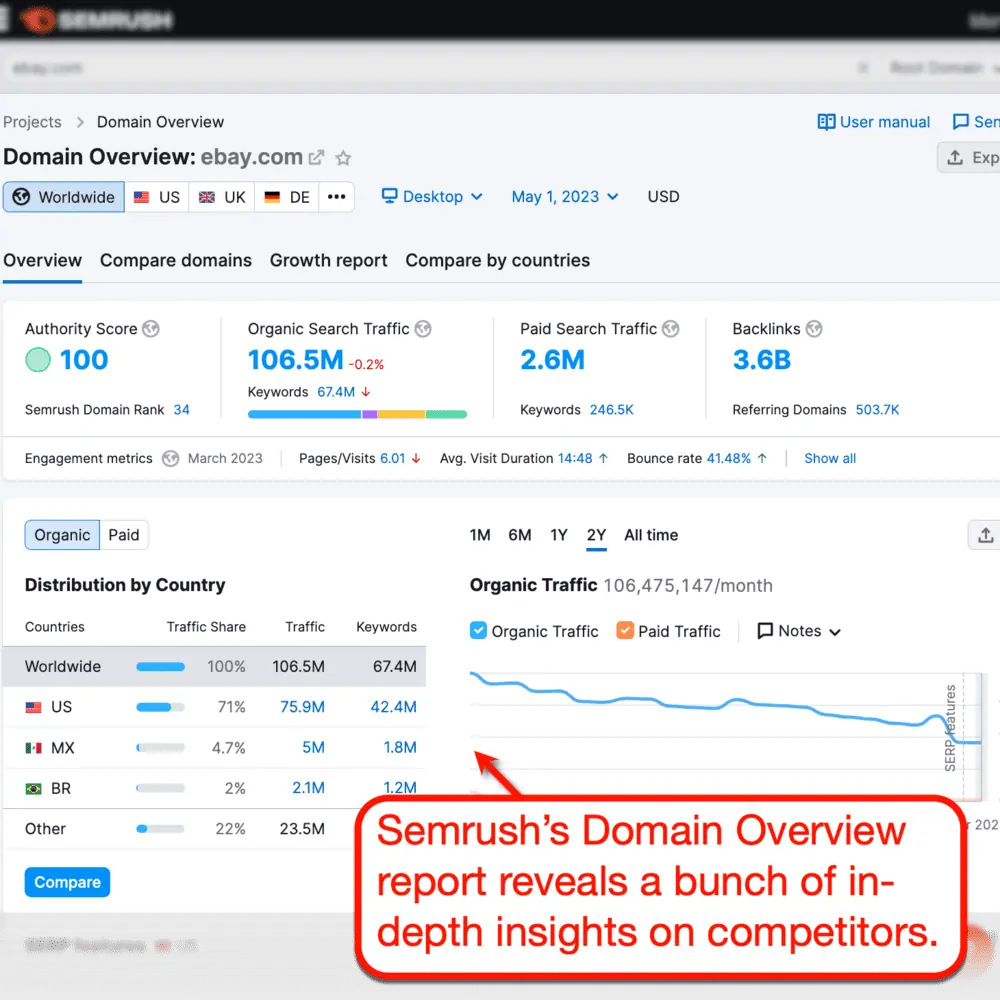1000x1000 pixels.
Task: Click Brazil flag icon in table
Action: point(33,789)
